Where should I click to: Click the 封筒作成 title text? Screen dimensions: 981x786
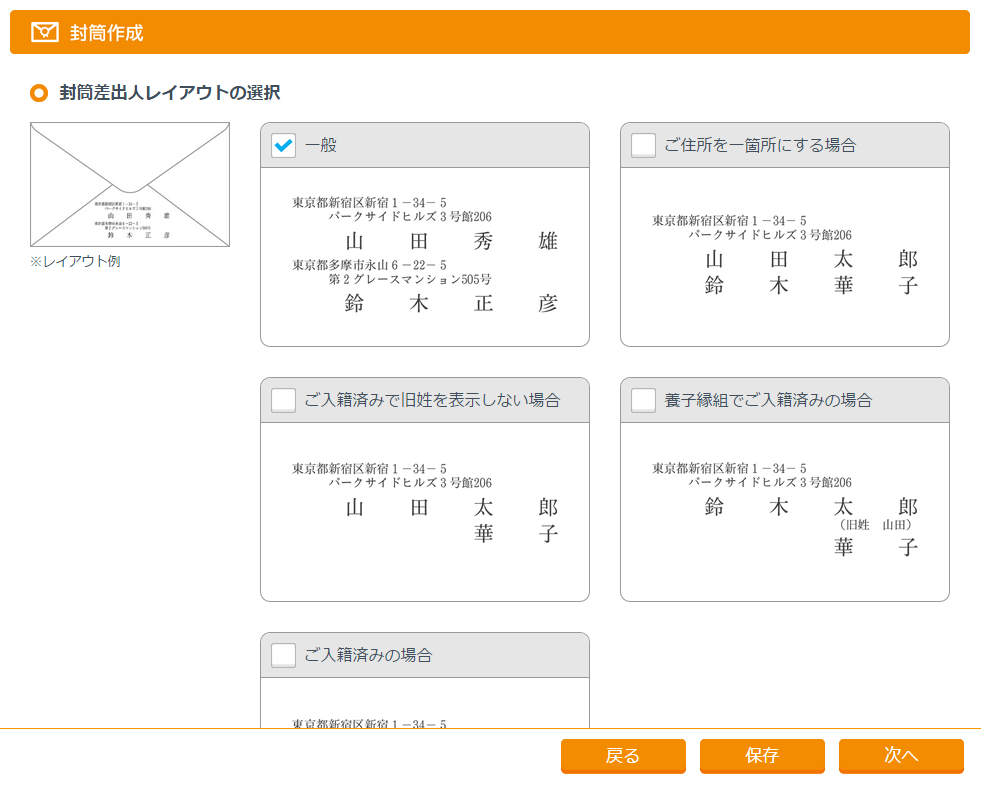pyautogui.click(x=107, y=33)
